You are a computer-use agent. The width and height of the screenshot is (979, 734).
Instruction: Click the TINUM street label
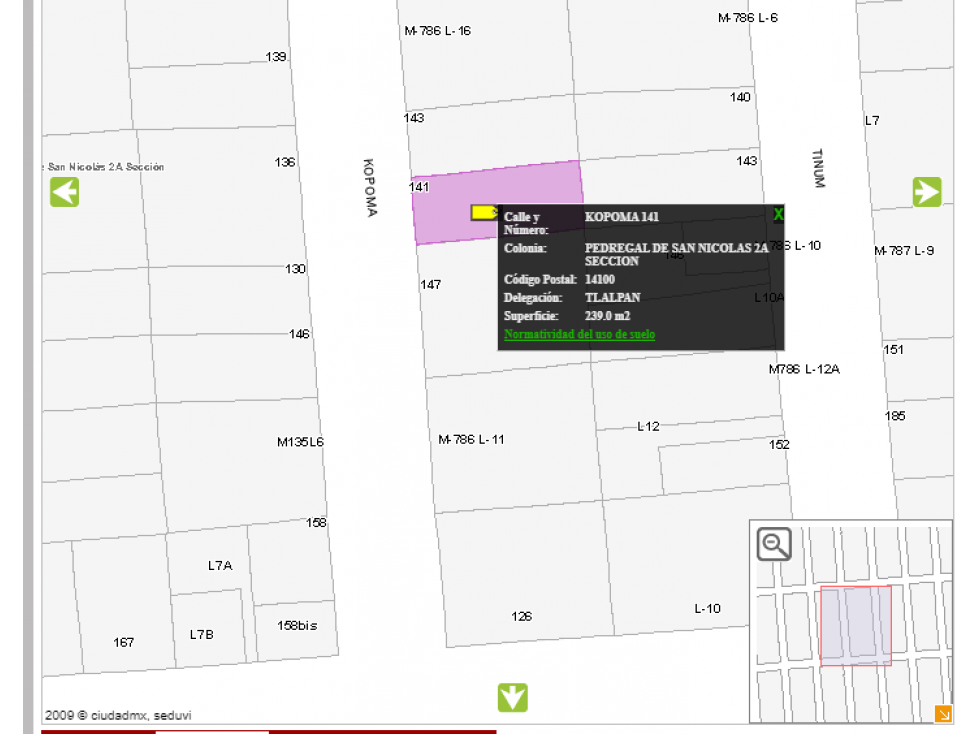(819, 168)
